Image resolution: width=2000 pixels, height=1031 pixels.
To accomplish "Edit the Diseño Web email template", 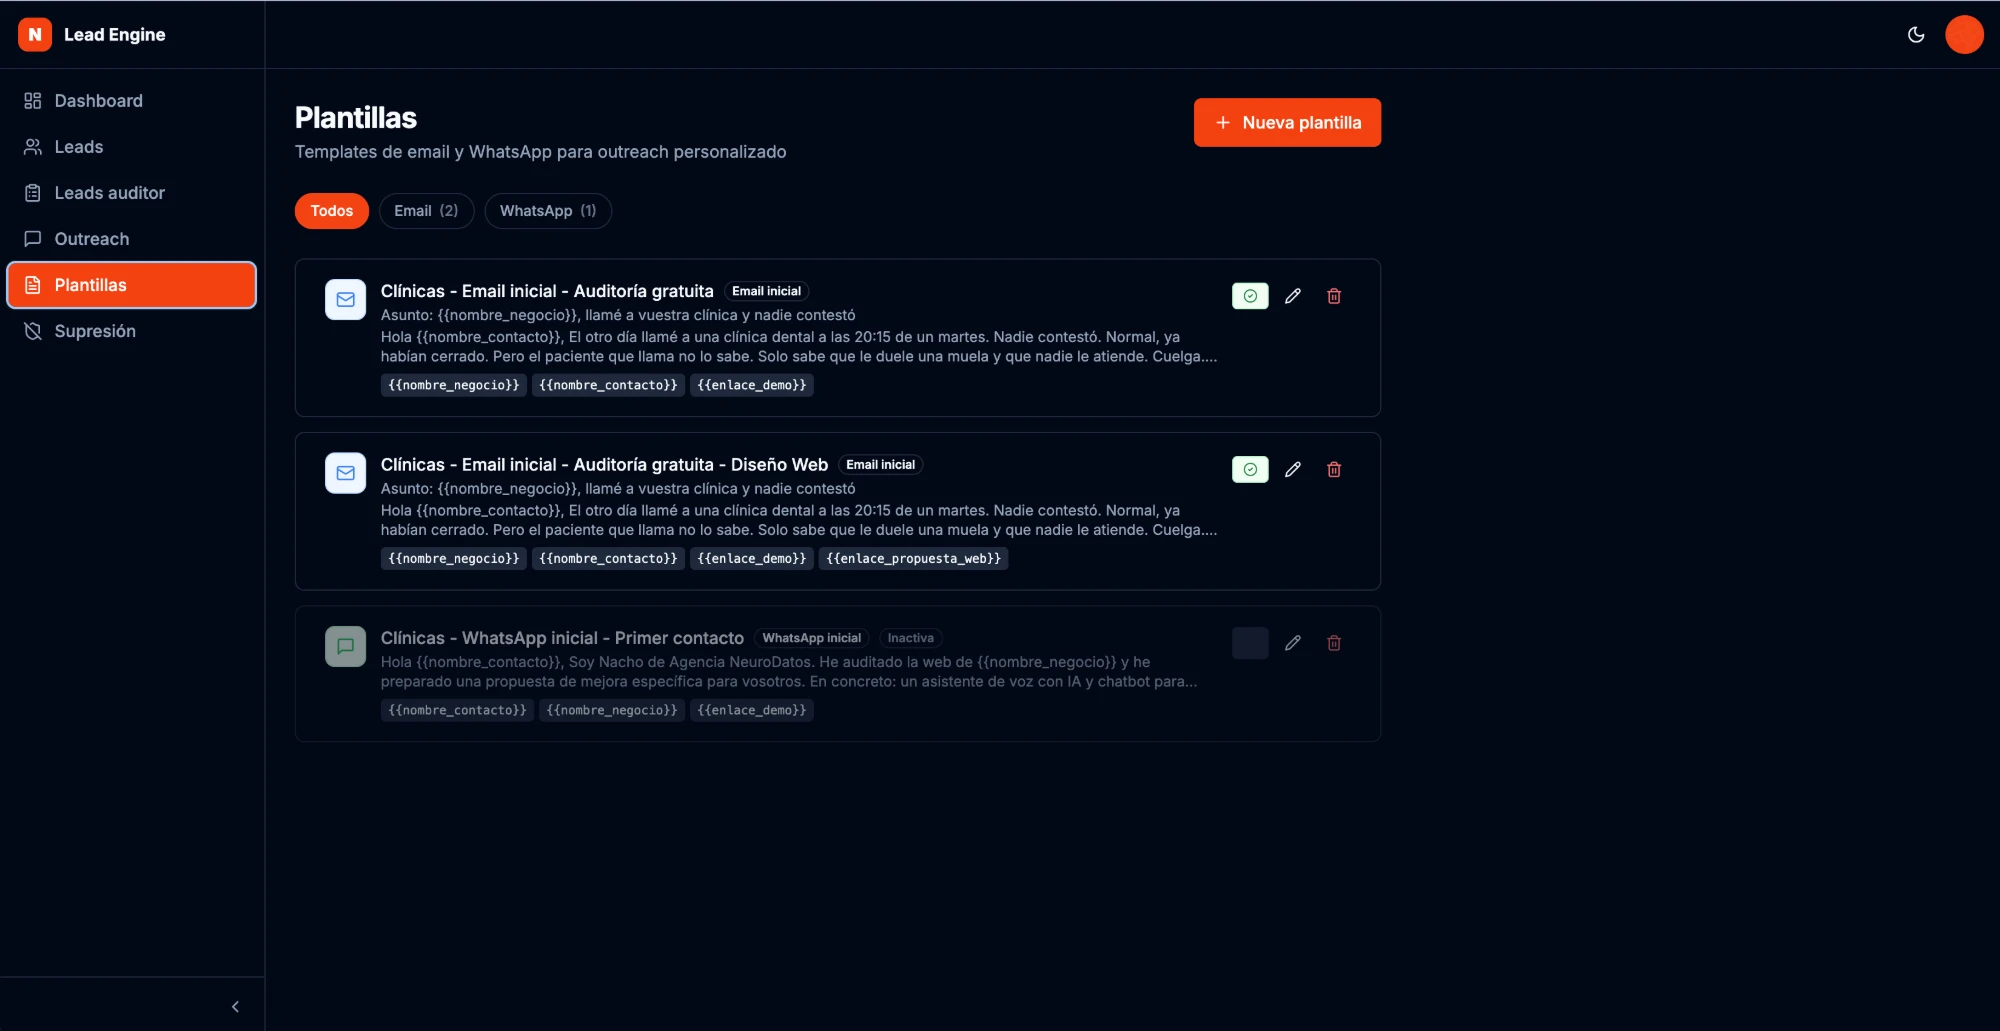I will click(1292, 469).
